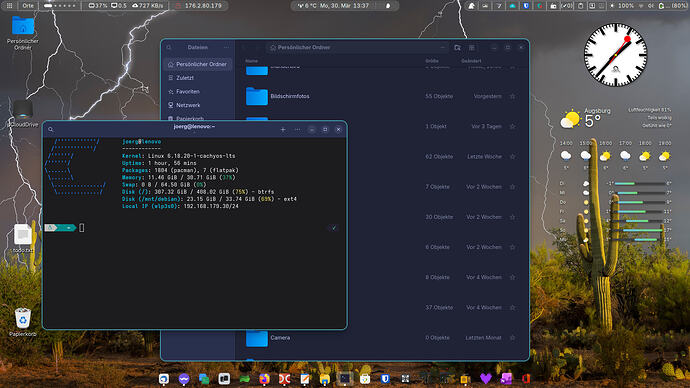
Task: Click the volume speaker icon in the top bar
Action: pyautogui.click(x=651, y=6)
